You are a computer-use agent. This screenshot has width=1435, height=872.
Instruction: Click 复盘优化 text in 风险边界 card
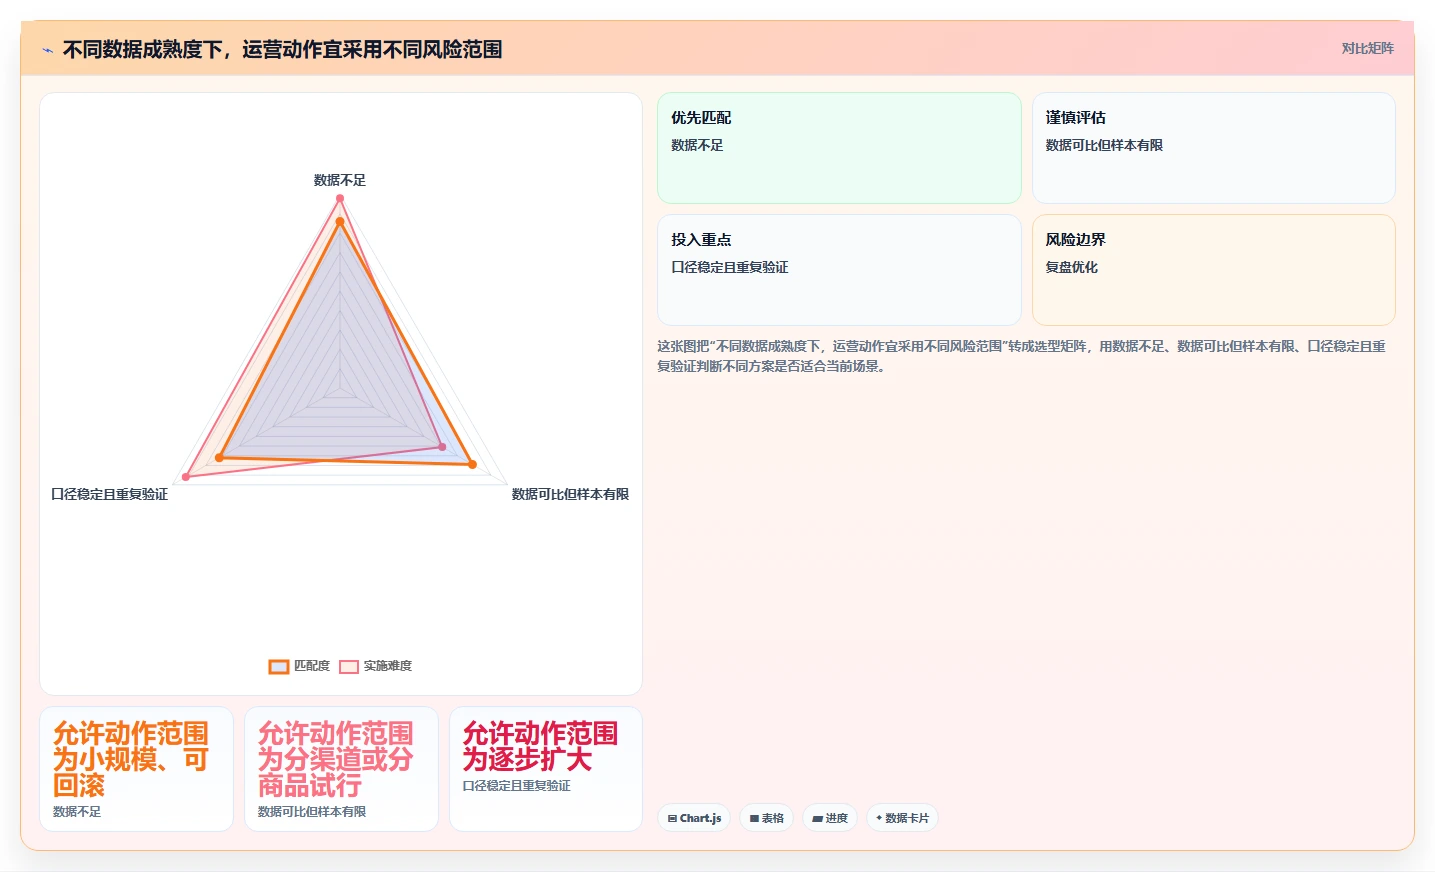tap(1072, 267)
